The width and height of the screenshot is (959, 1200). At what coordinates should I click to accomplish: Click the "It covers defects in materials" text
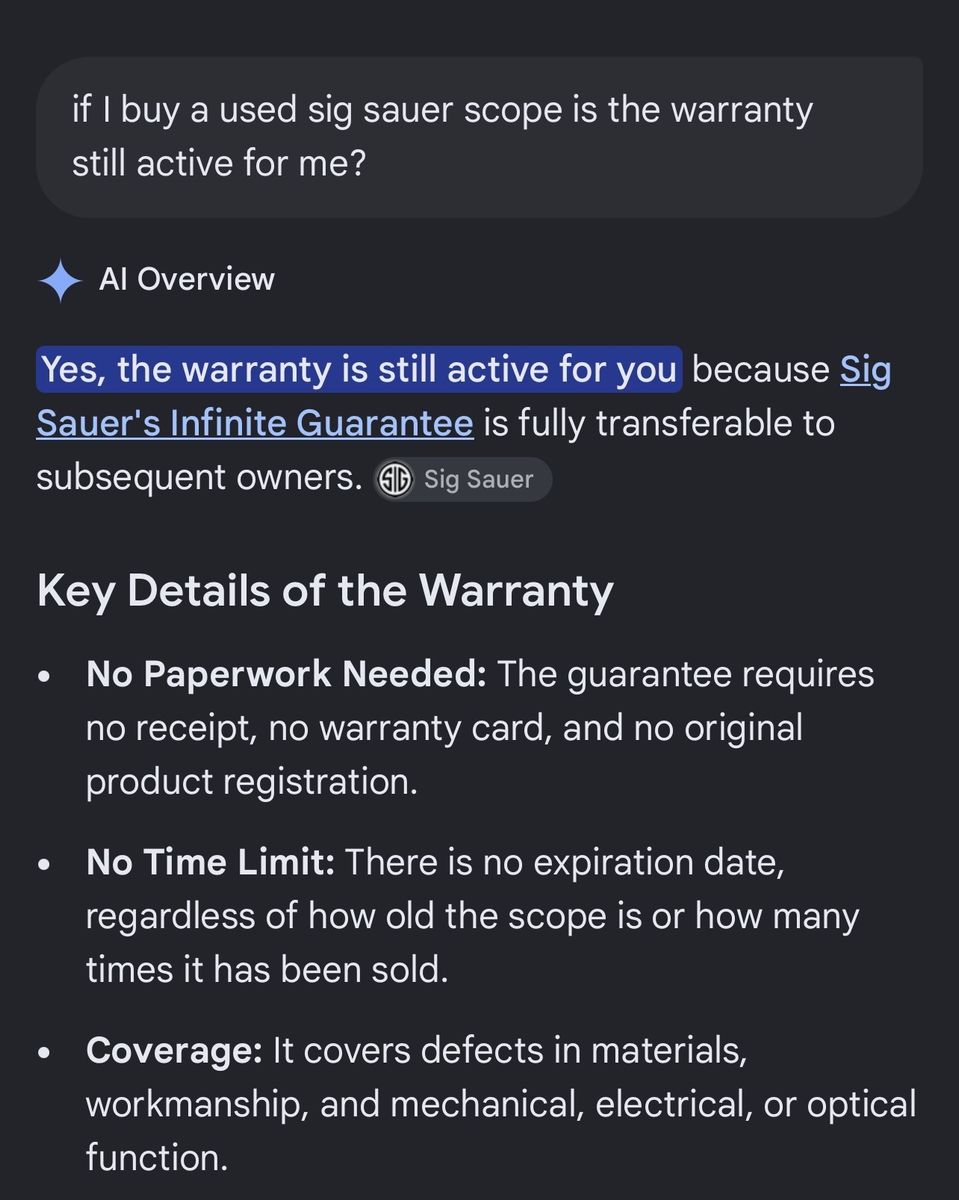(x=510, y=1051)
